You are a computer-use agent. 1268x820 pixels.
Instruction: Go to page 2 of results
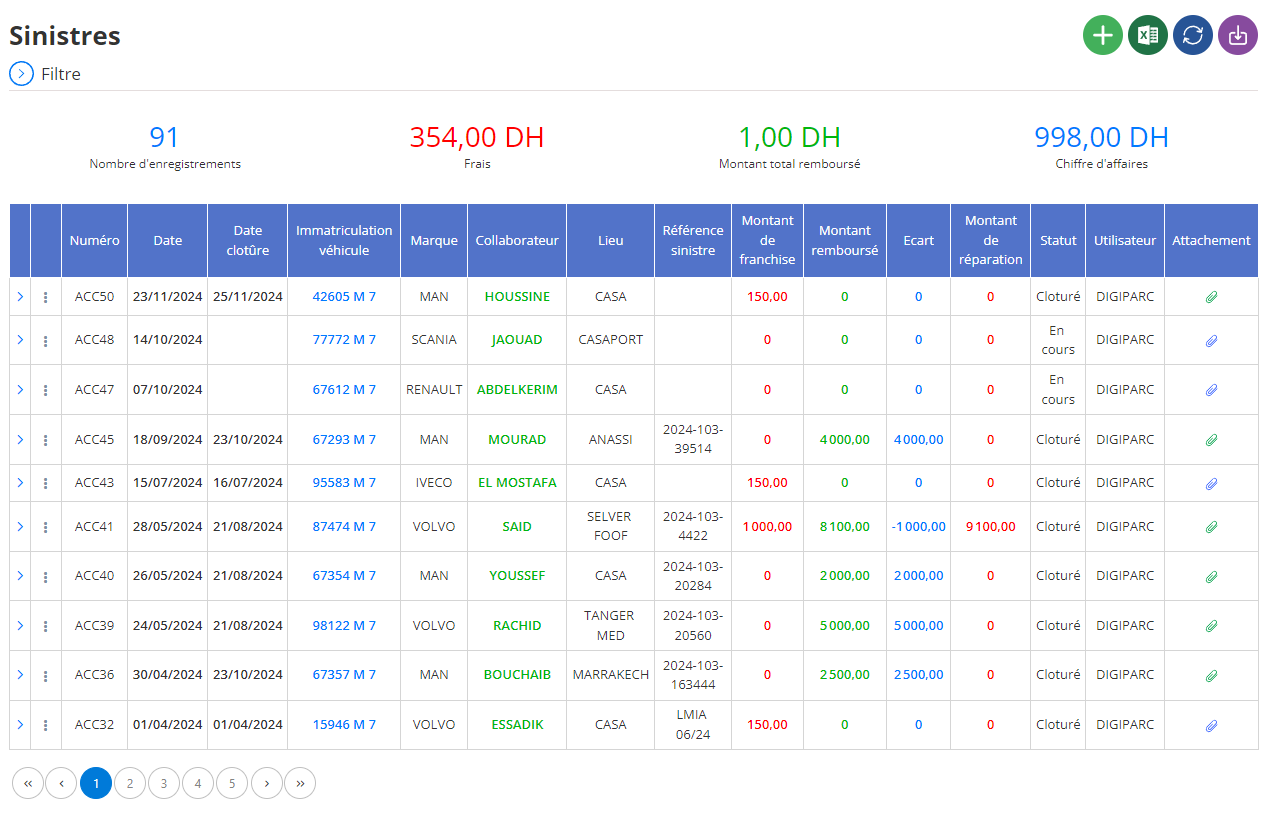point(130,783)
